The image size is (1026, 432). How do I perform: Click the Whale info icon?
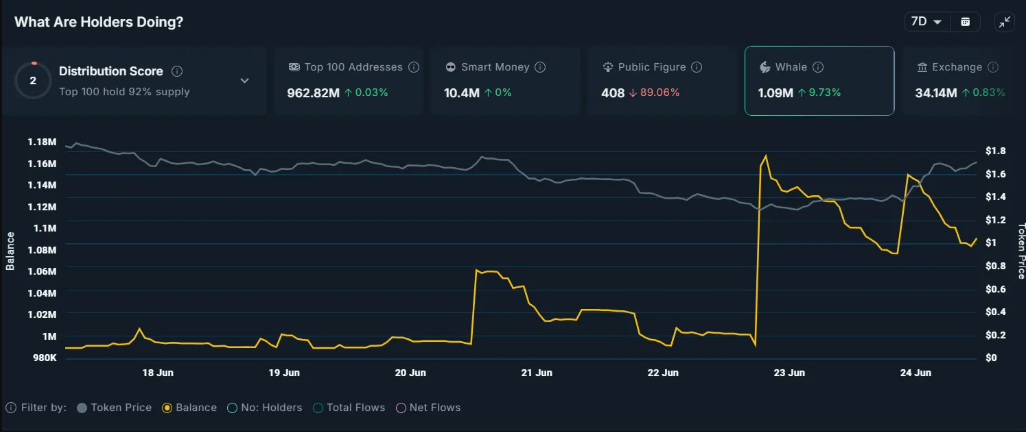click(x=817, y=68)
